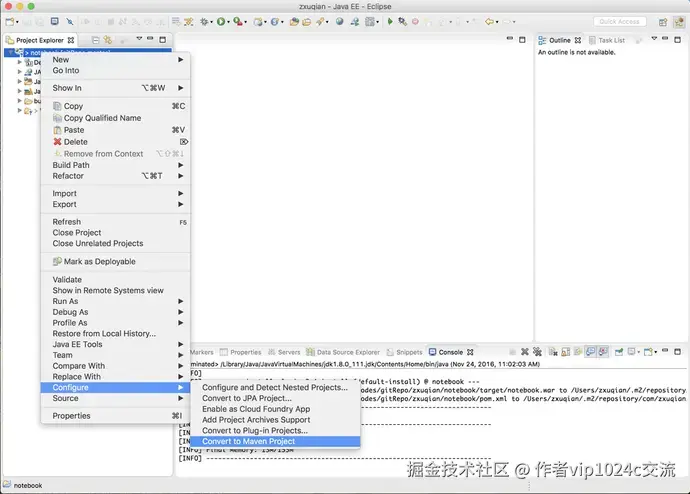This screenshot has height=494, width=690.
Task: Click the Skip All Breakpoints toolbar icon
Action: tap(70, 22)
